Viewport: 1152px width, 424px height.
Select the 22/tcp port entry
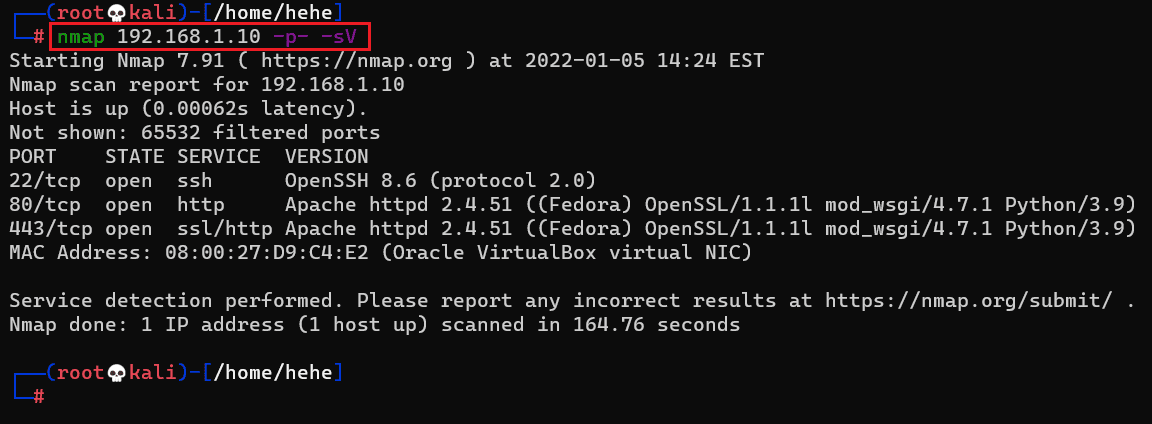pyautogui.click(x=44, y=181)
